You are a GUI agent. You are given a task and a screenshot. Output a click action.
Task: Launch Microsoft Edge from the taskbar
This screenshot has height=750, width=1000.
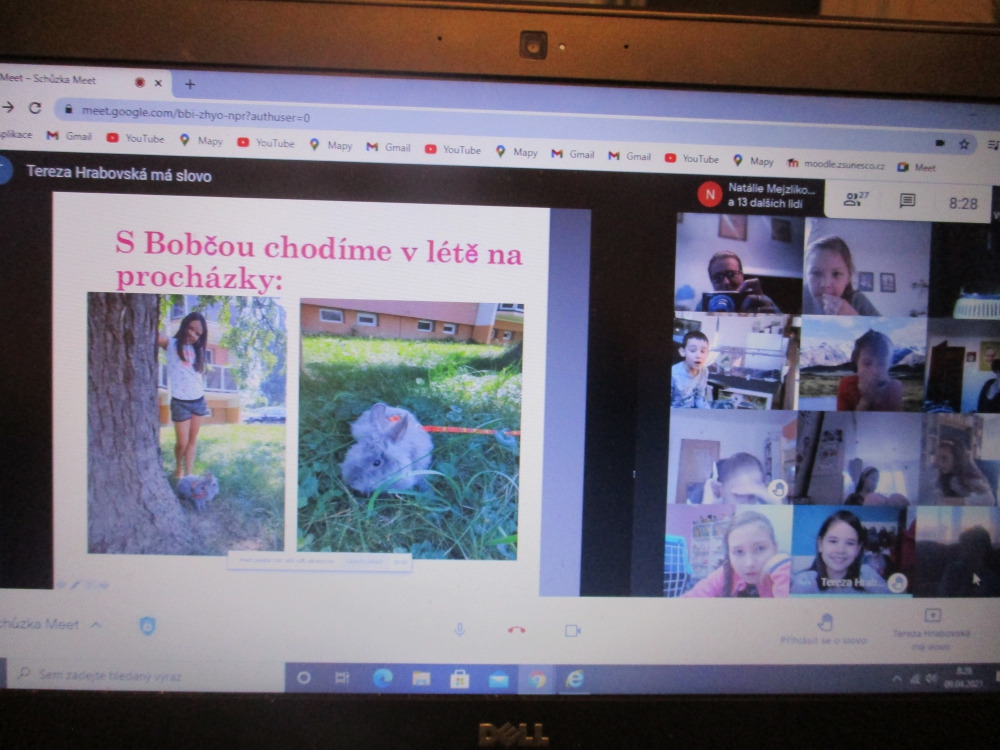click(x=382, y=678)
